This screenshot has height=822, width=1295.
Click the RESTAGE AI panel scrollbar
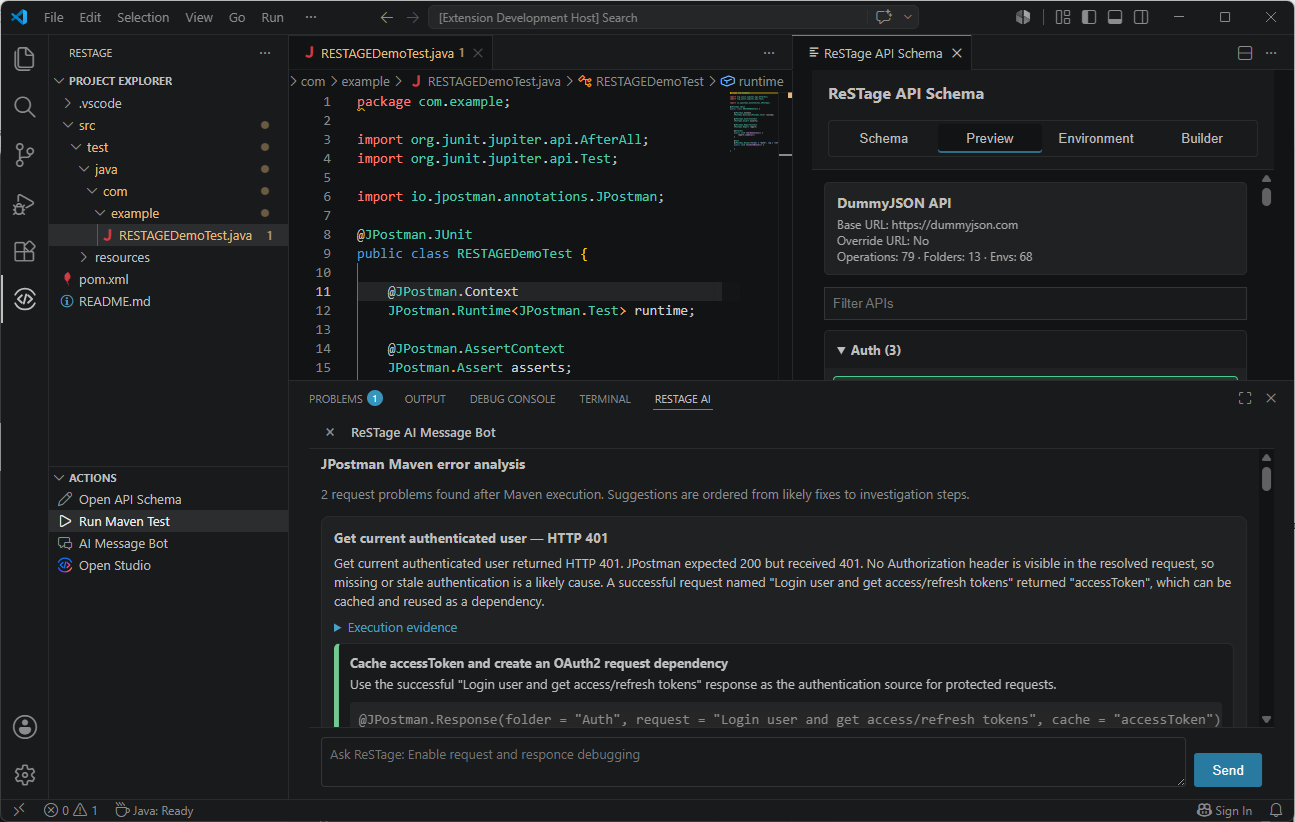(1267, 479)
